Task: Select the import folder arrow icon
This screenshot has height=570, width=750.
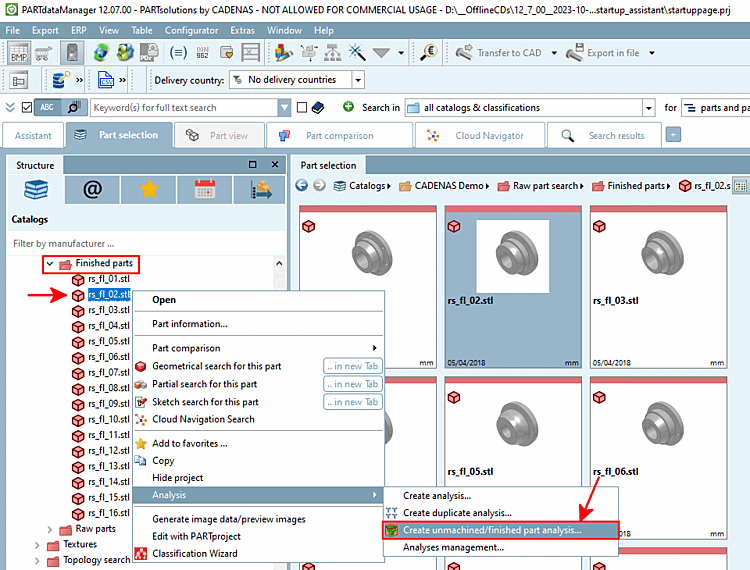Action: click(261, 190)
